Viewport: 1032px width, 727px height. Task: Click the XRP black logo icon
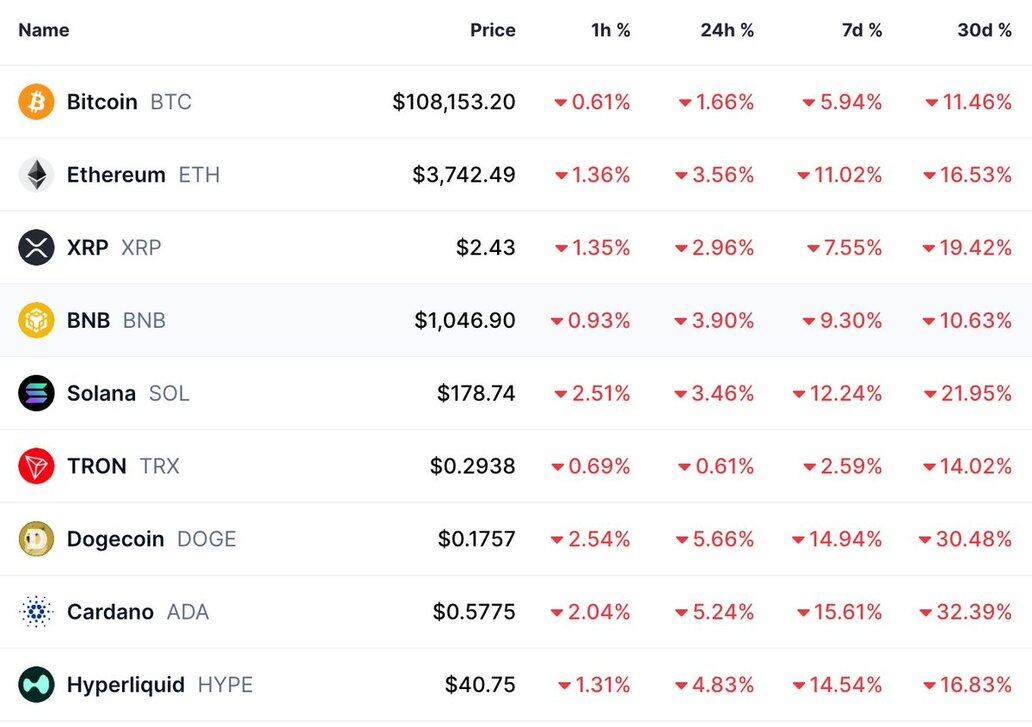(x=36, y=248)
